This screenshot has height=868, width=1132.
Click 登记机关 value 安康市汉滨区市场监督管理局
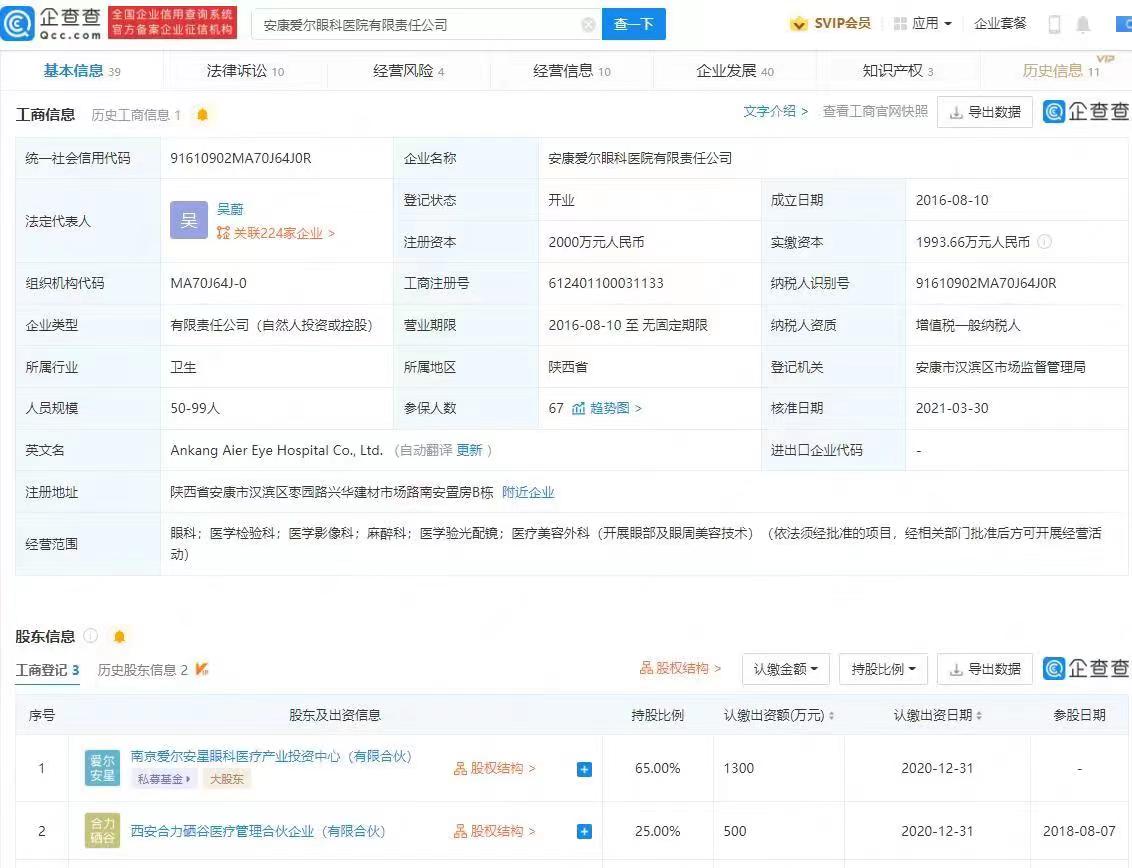coord(1001,367)
